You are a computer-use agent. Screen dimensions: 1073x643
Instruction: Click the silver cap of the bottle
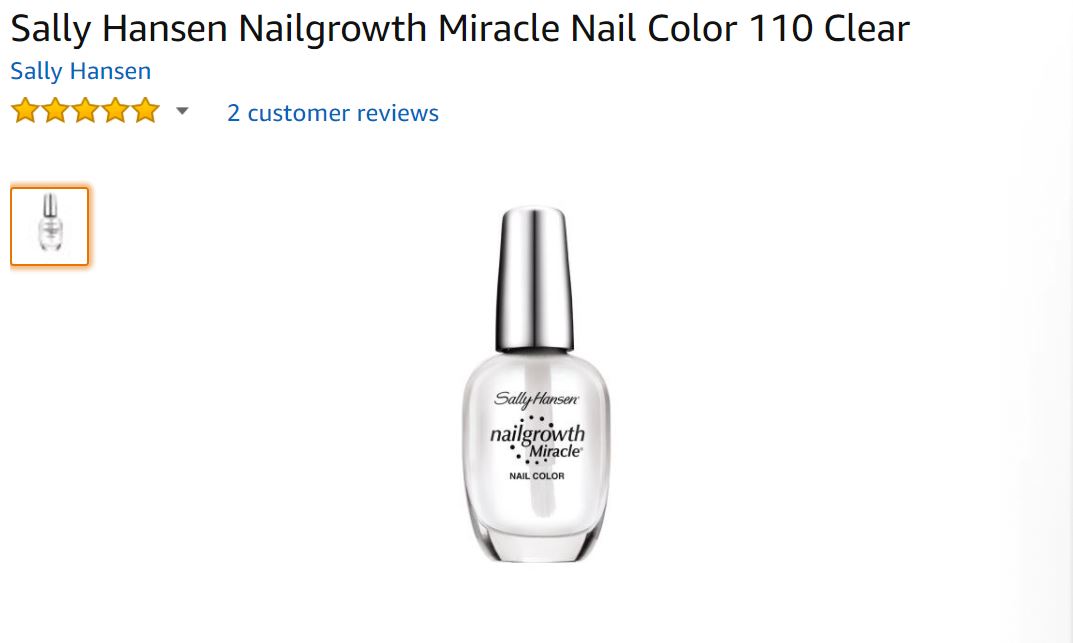(x=534, y=279)
